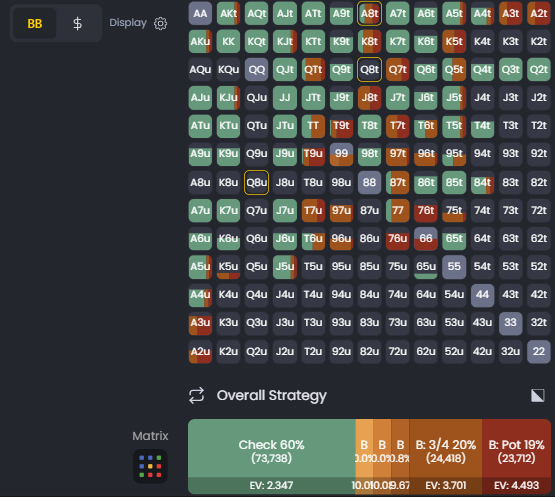Viewport: 555px width, 497px height.
Task: Select the Check 60% strategy bar
Action: [x=271, y=456]
